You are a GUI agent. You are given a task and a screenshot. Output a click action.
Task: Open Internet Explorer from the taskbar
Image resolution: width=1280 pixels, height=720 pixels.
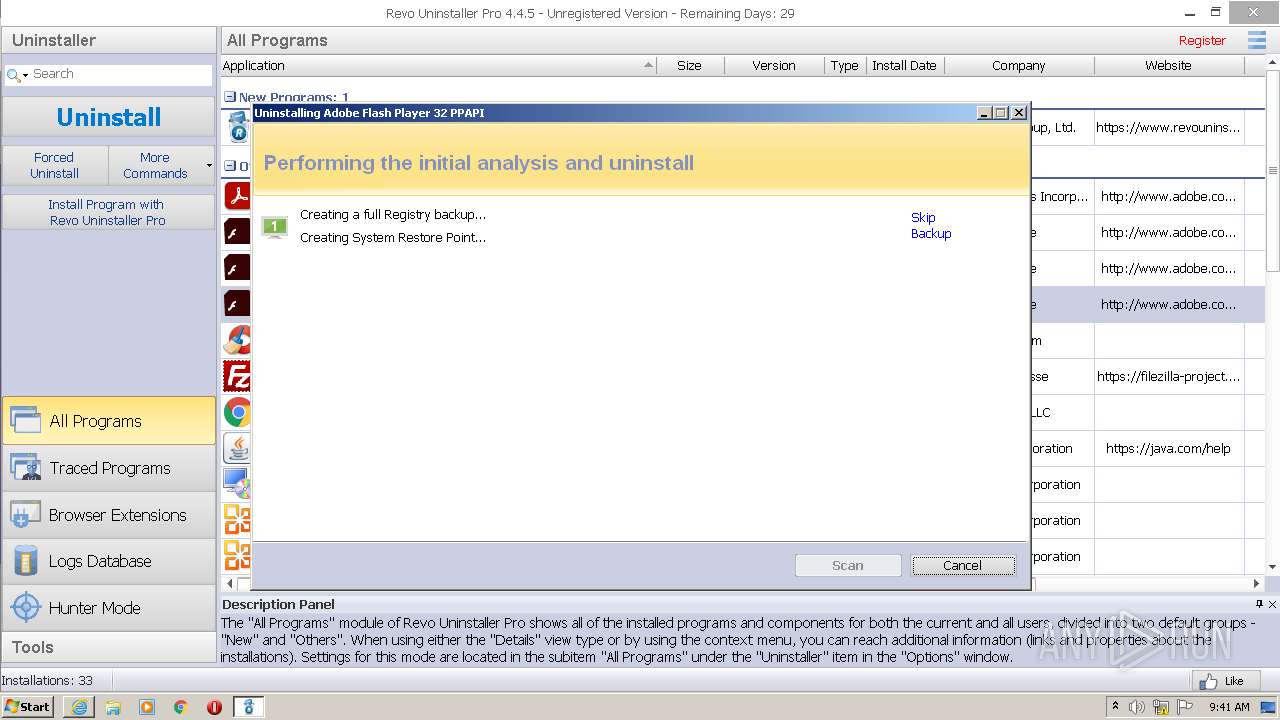[79, 707]
